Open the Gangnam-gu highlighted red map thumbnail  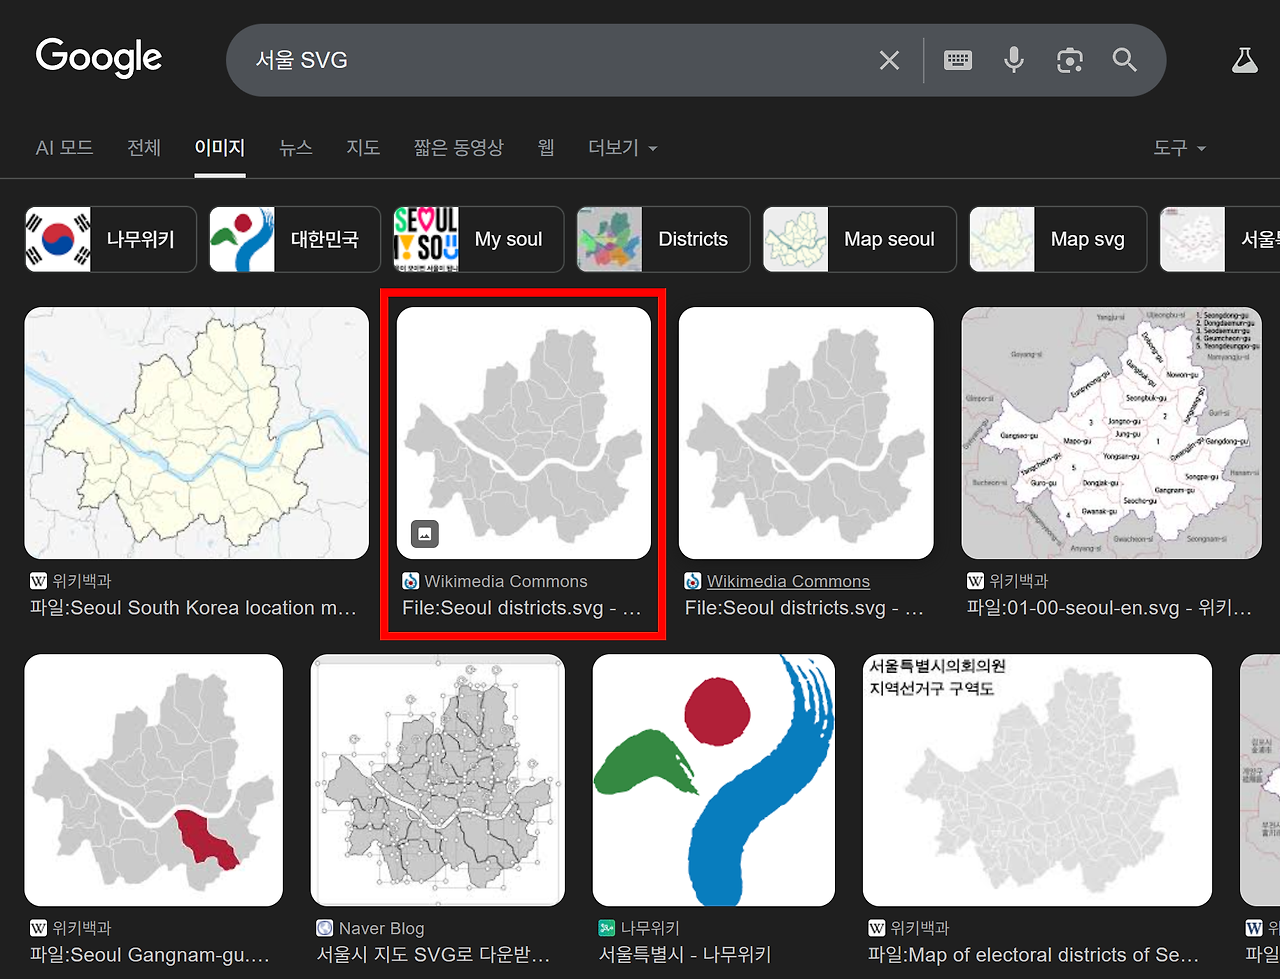(154, 780)
